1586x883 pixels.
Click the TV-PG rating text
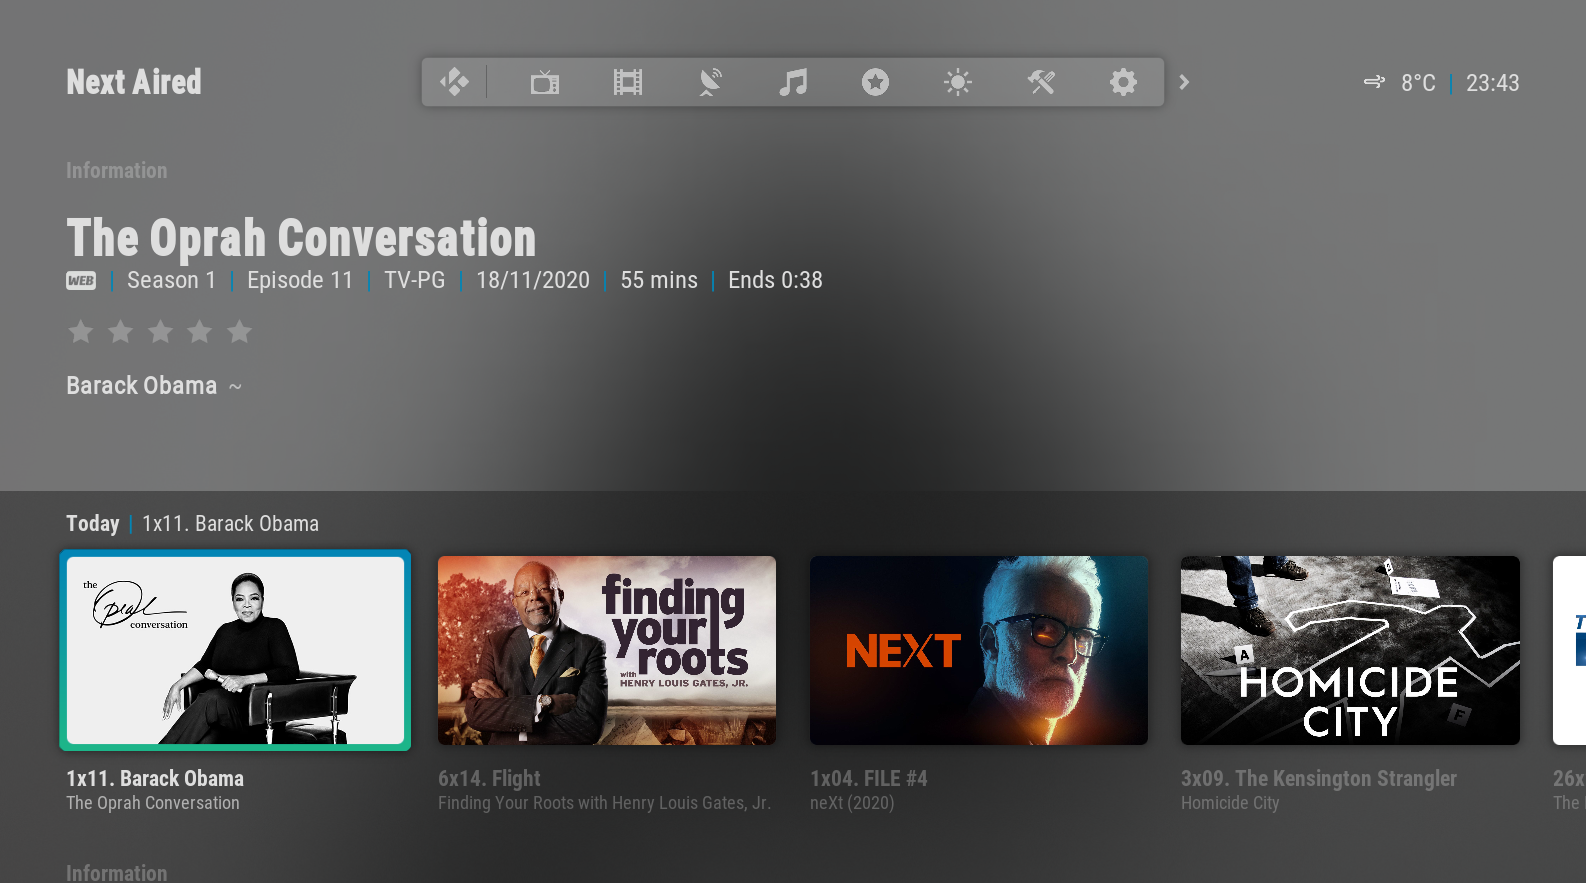(415, 280)
